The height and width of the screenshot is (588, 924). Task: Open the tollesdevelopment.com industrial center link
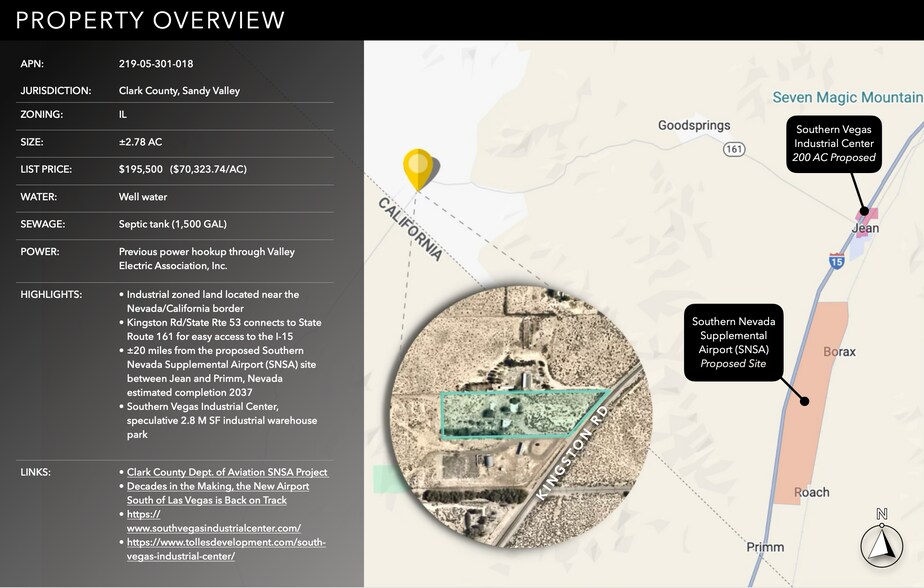pos(226,549)
